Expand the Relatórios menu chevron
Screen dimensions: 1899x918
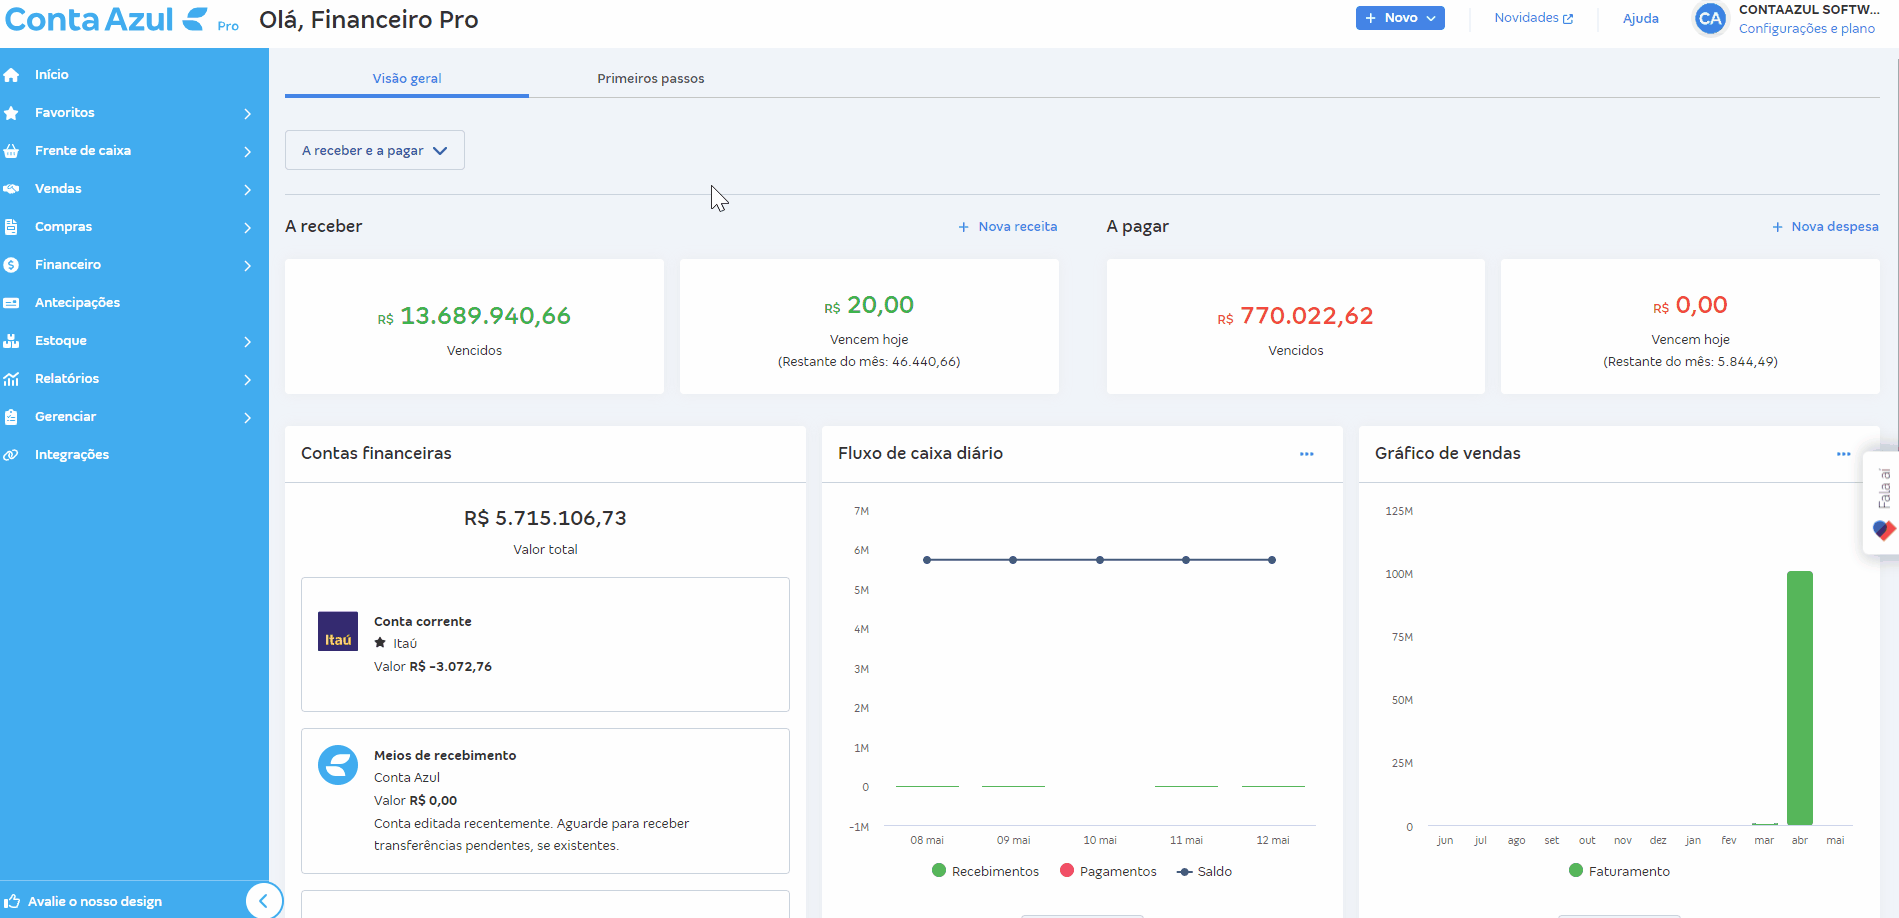(x=247, y=380)
